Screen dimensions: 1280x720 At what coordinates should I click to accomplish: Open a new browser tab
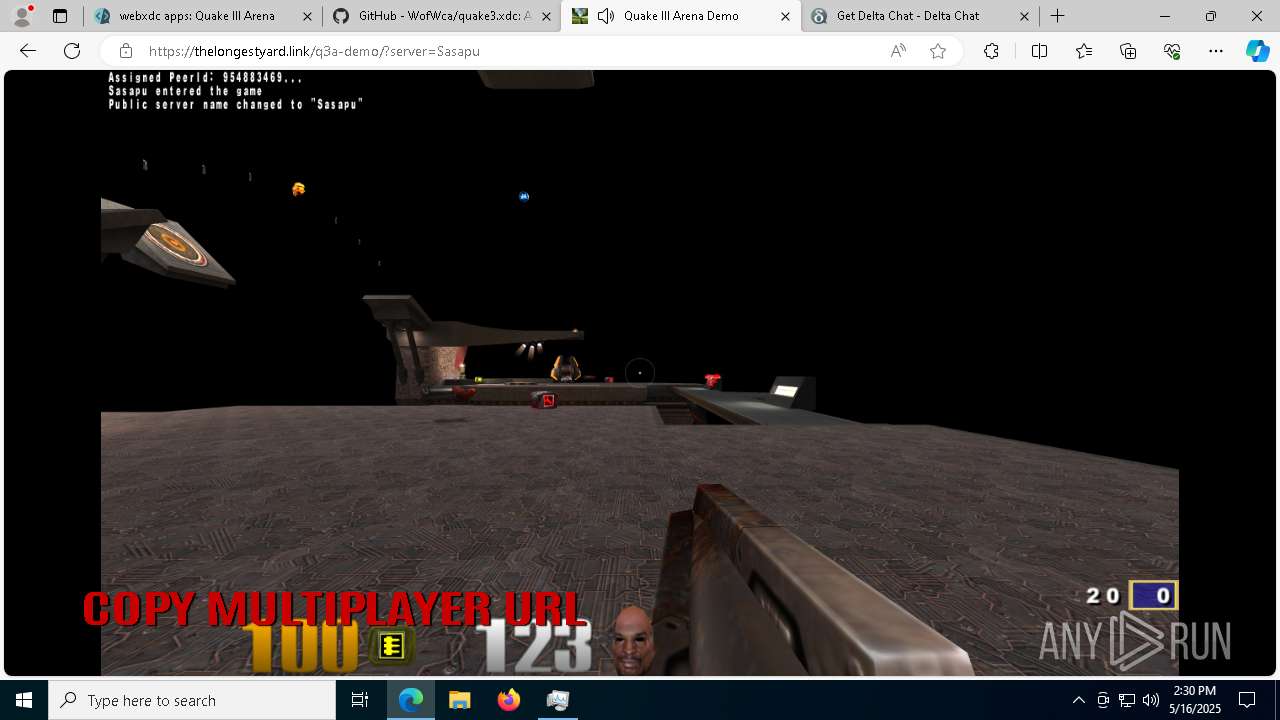tap(1057, 16)
